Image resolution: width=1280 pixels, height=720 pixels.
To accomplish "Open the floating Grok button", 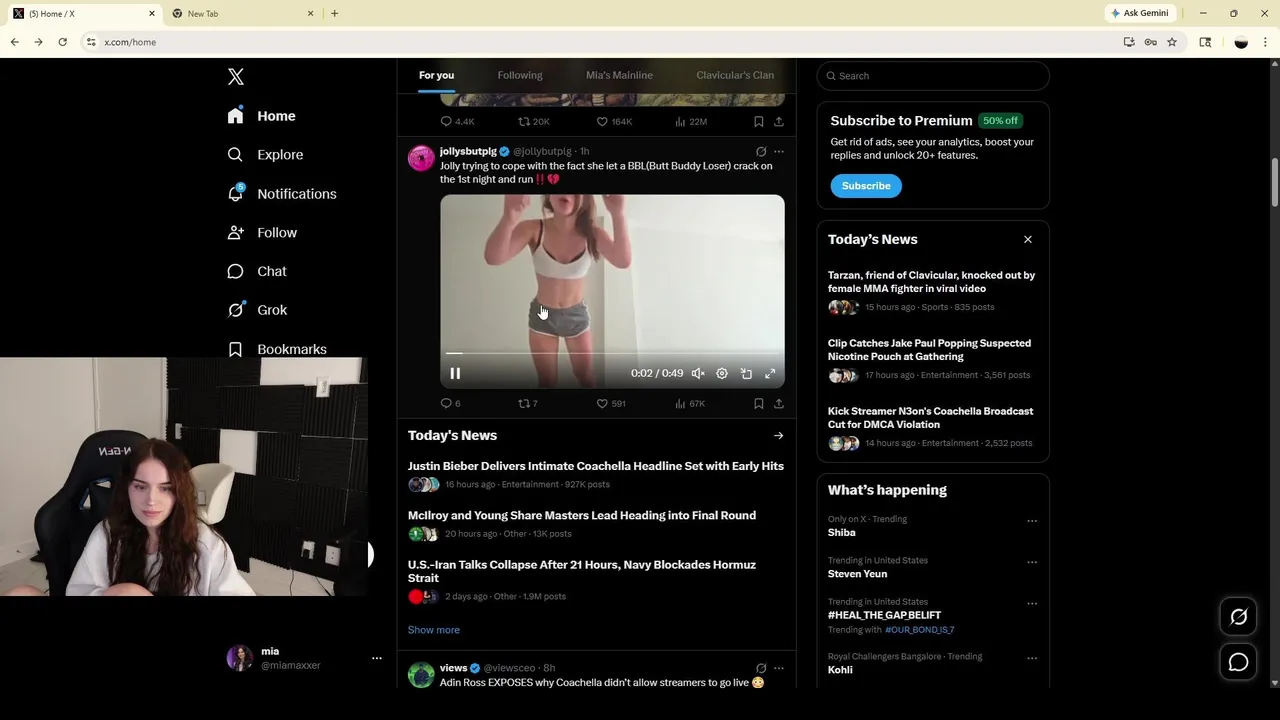I will (1238, 617).
